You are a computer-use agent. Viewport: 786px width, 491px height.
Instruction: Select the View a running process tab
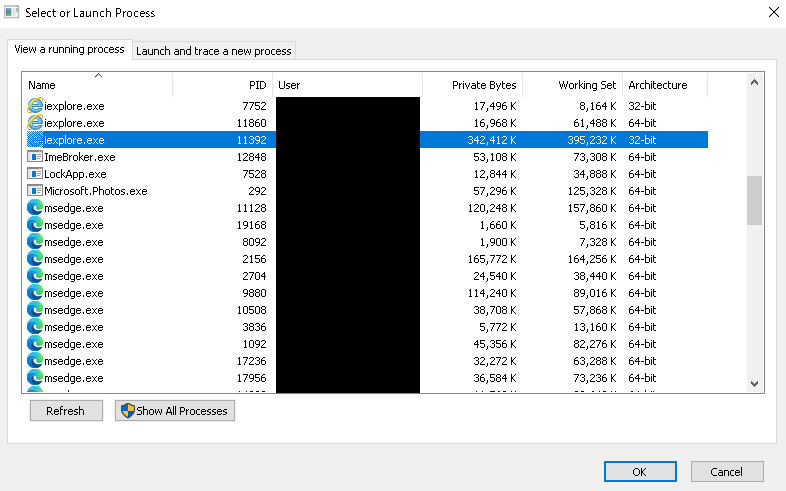[x=69, y=49]
